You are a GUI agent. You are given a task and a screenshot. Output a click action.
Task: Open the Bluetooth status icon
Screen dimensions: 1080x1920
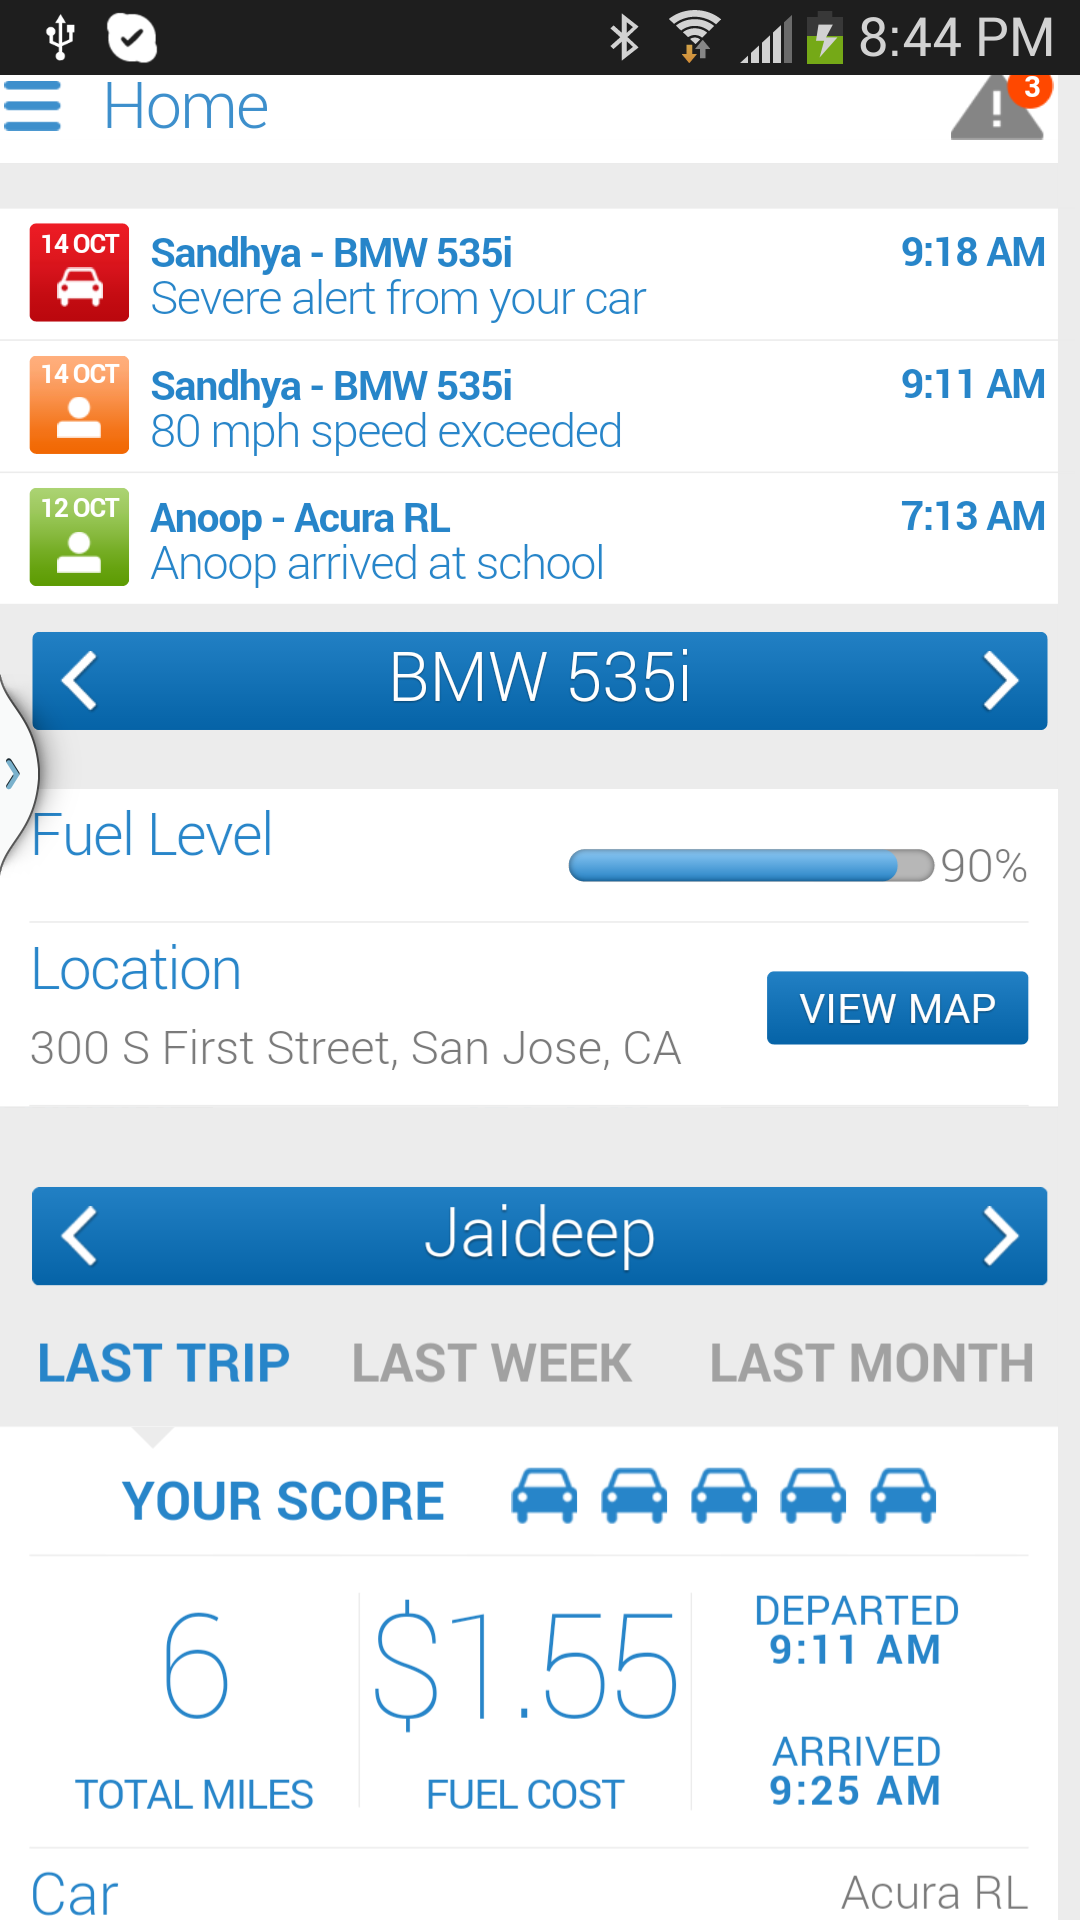[x=625, y=38]
